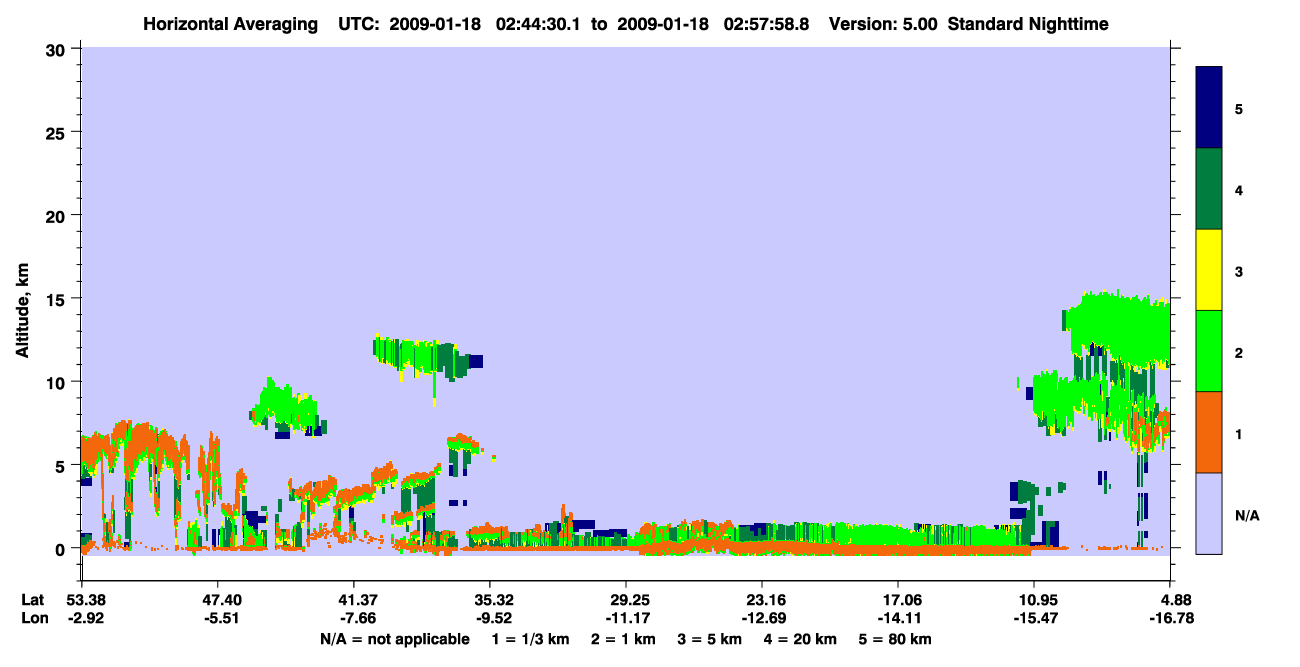Viewport: 1300px width, 667px height.
Task: Click the y-axis tick label 15
Action: click(x=58, y=298)
